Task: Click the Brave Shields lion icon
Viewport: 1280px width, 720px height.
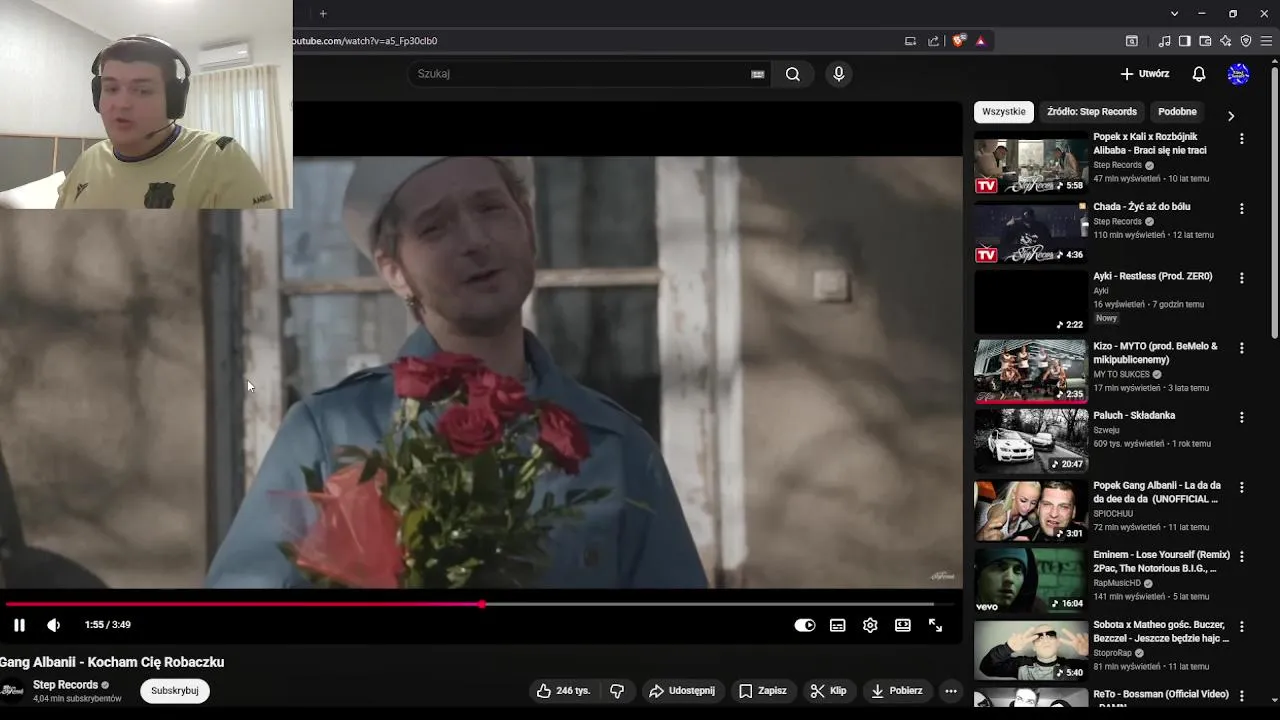Action: 959,41
